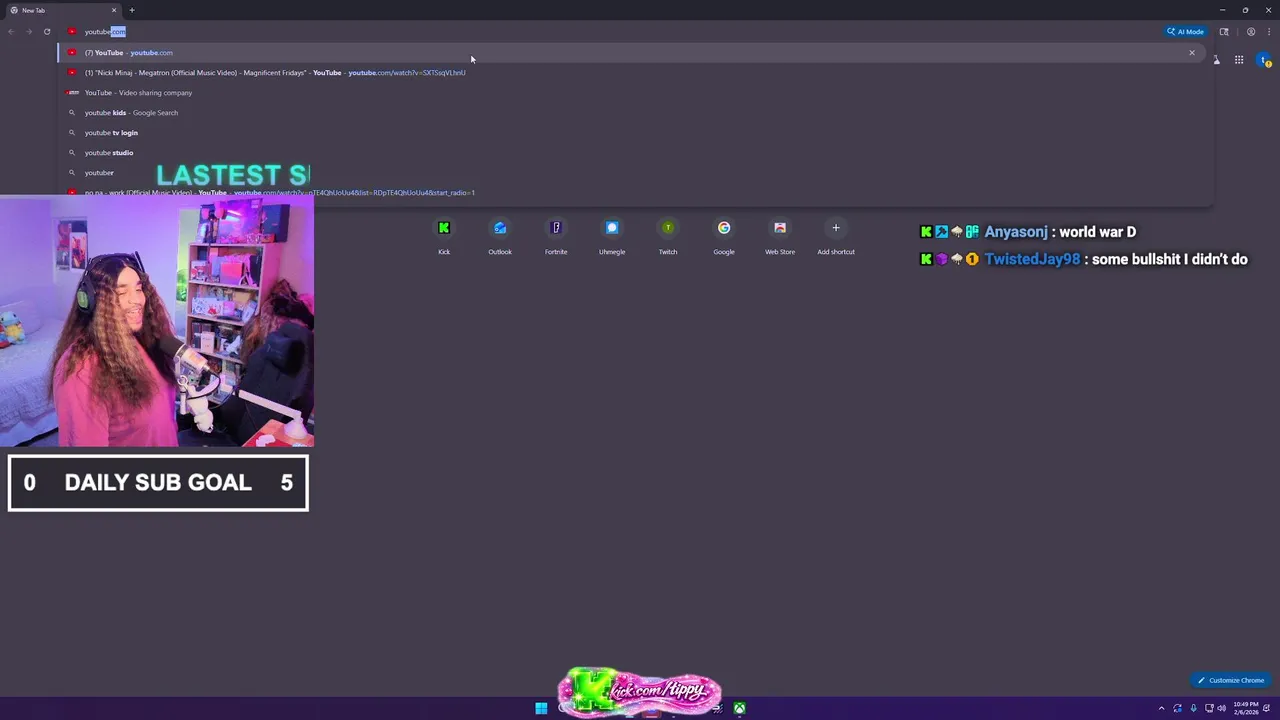Open the Windows Start menu

pos(541,708)
